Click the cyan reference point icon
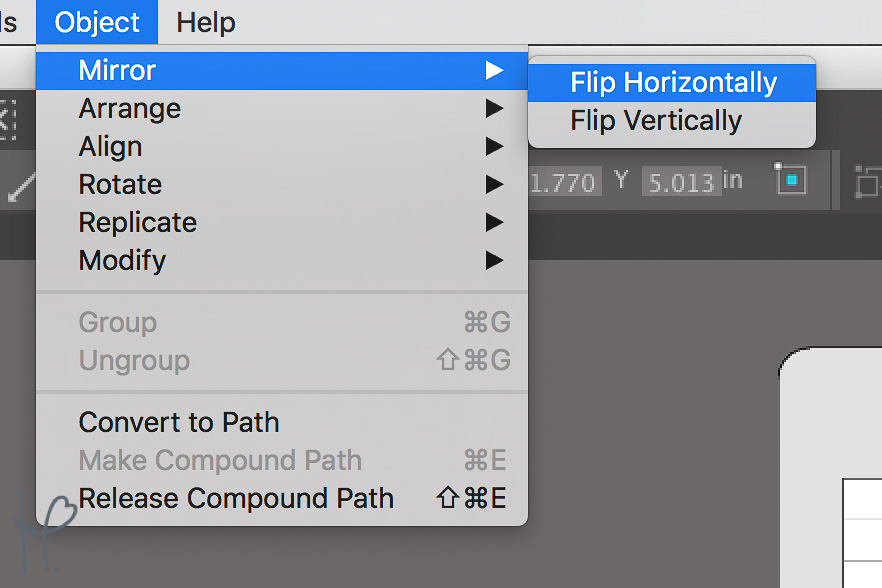 [x=791, y=179]
